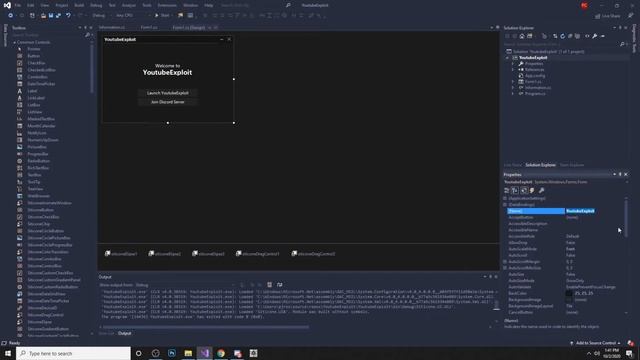This screenshot has width=640, height=360.
Task: Collapse the Common Controls toolbox group
Action: [15, 42]
